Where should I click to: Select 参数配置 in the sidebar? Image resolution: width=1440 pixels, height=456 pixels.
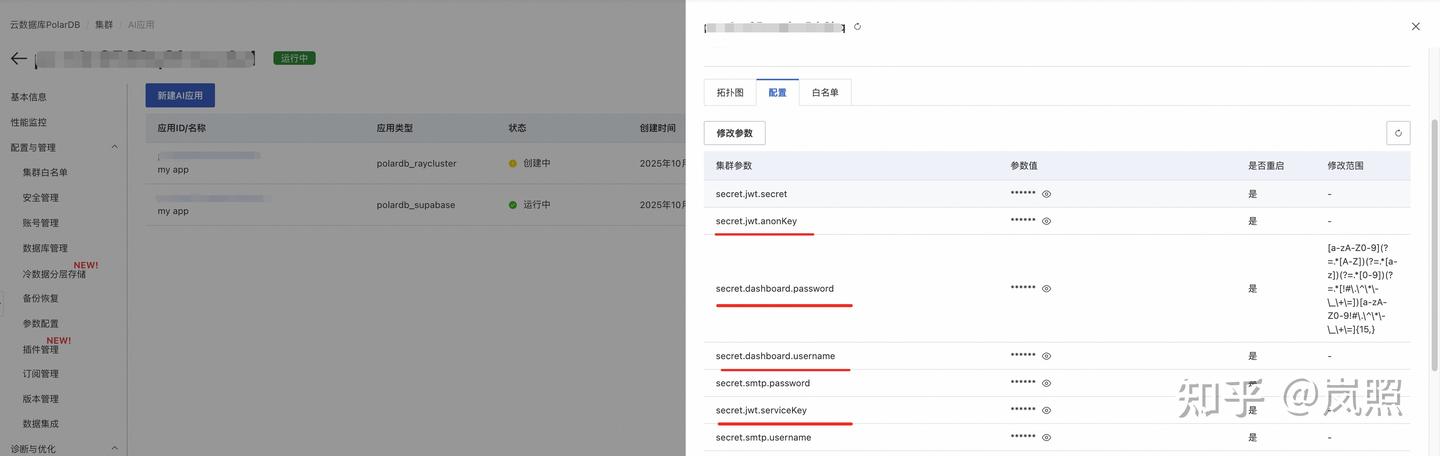point(41,324)
